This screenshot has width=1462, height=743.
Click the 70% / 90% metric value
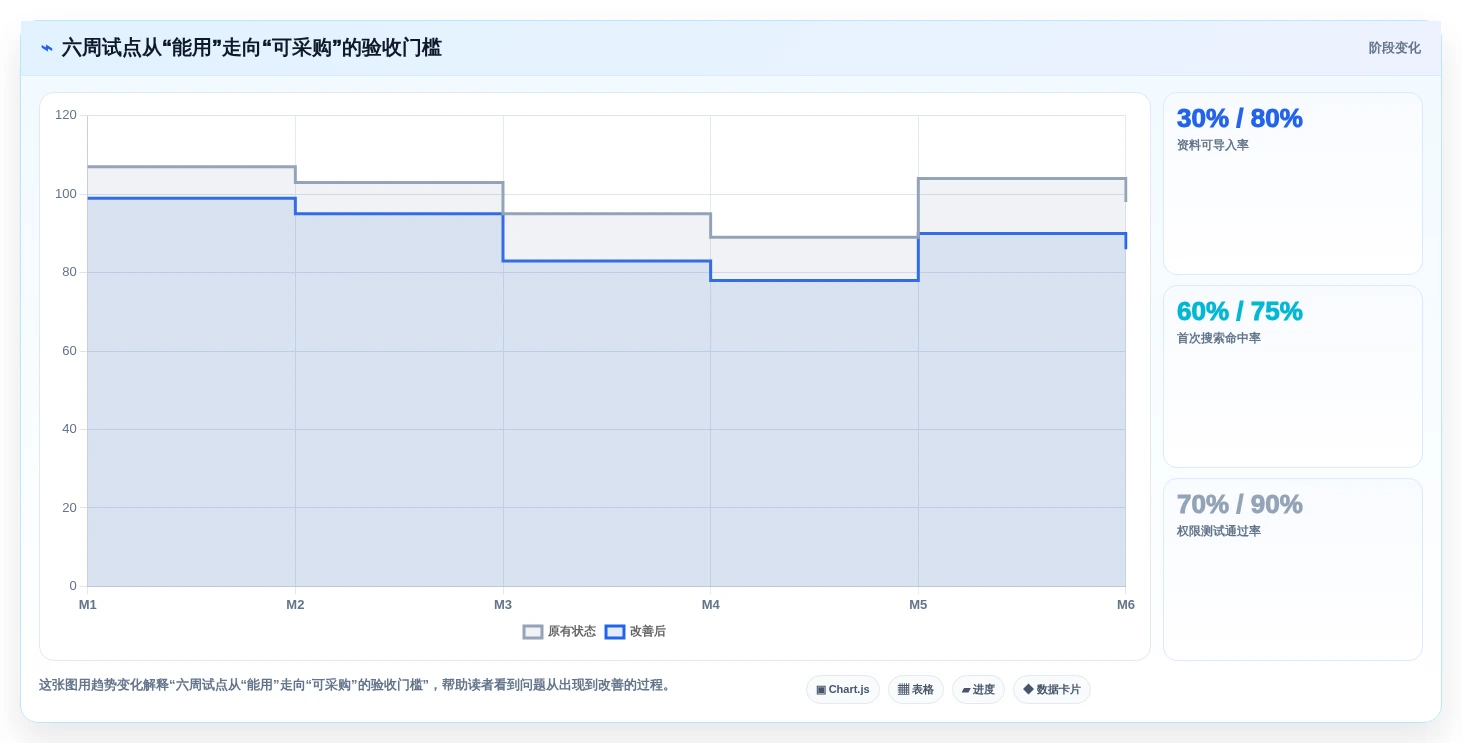[x=1239, y=504]
